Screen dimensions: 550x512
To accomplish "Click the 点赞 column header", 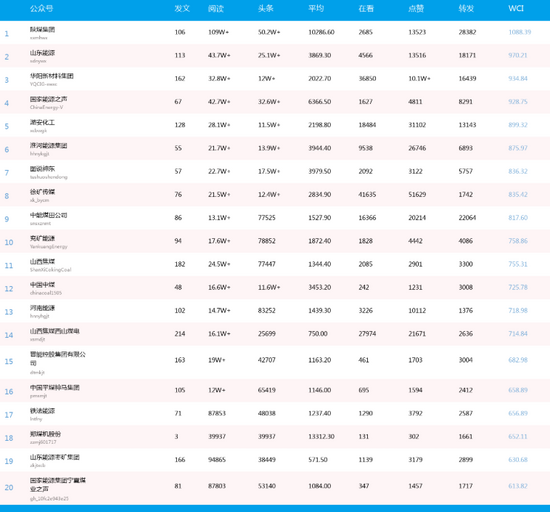I will [x=416, y=9].
